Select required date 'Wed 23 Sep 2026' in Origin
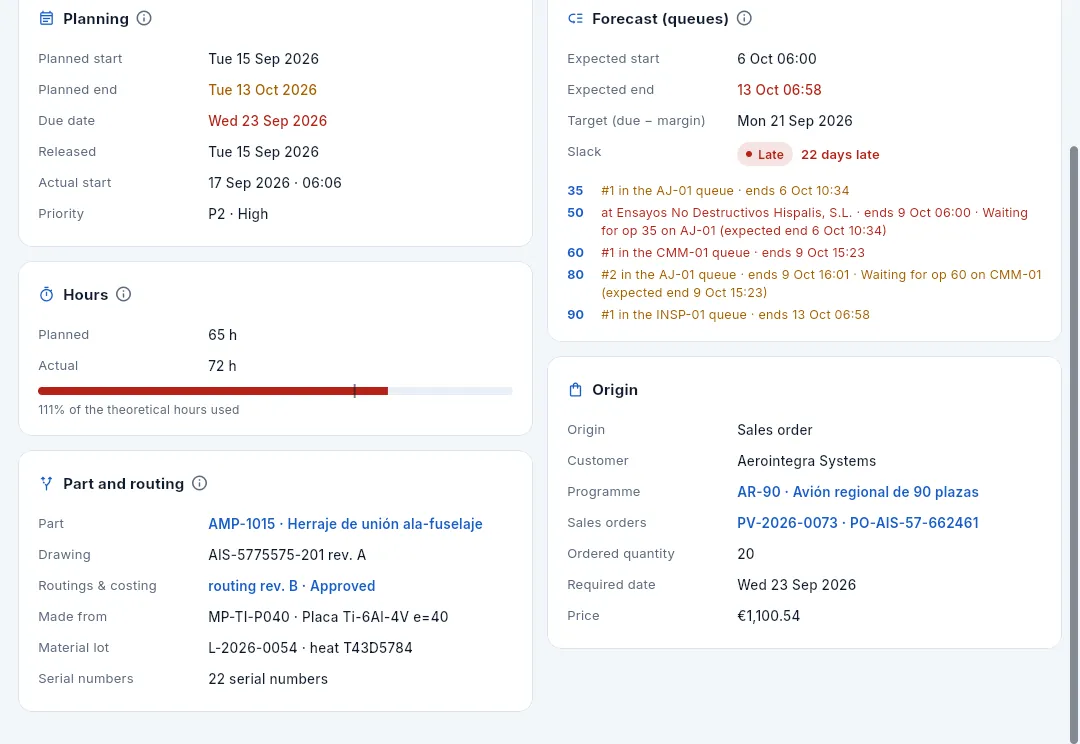This screenshot has width=1080, height=744. 796,585
